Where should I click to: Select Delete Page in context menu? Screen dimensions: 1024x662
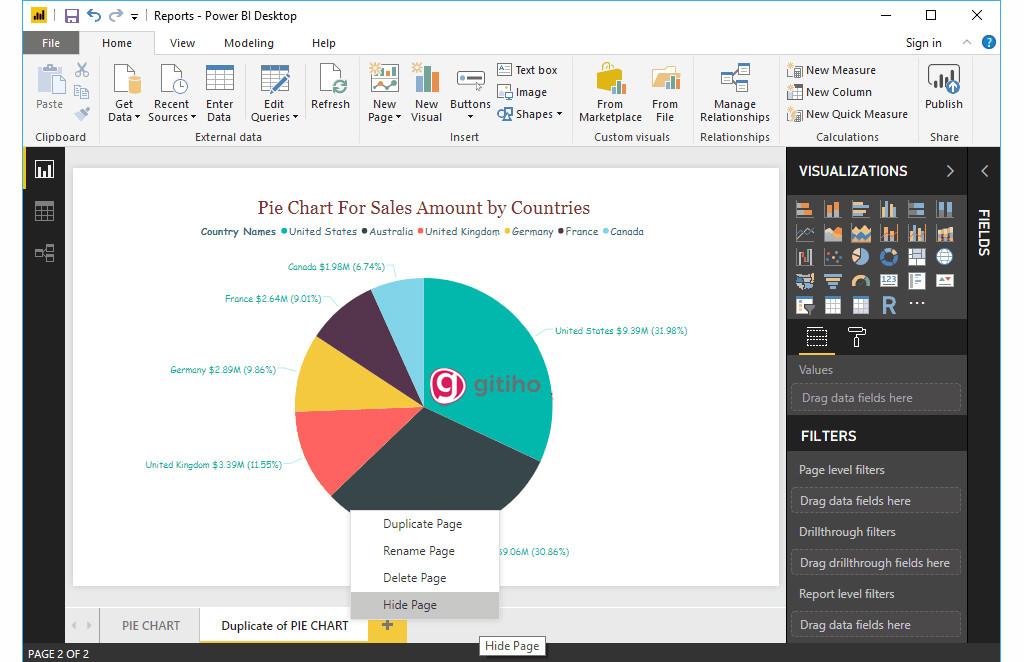pos(424,578)
